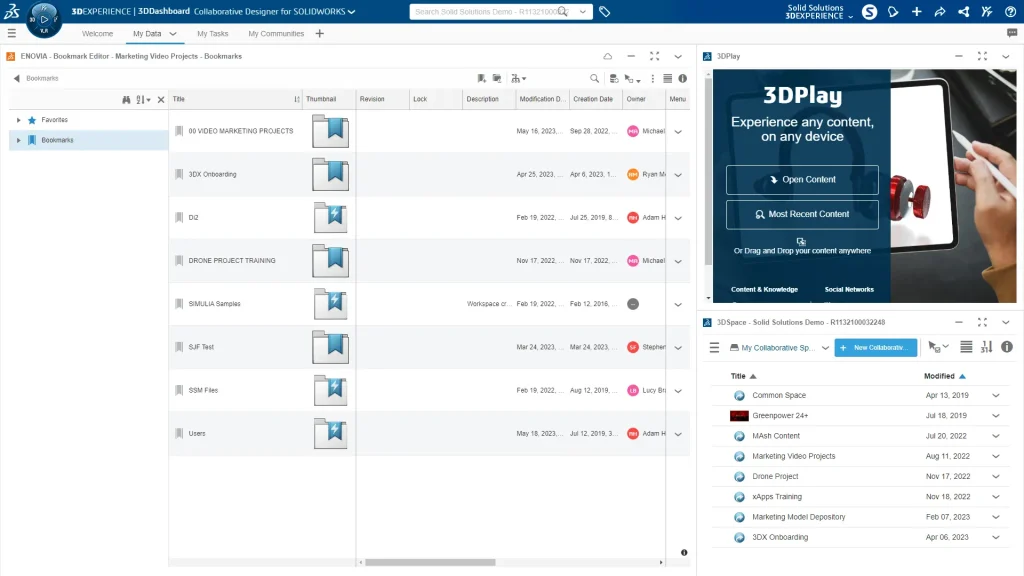
Task: Click the list view icon in Bookmark Editor
Action: tap(667, 78)
